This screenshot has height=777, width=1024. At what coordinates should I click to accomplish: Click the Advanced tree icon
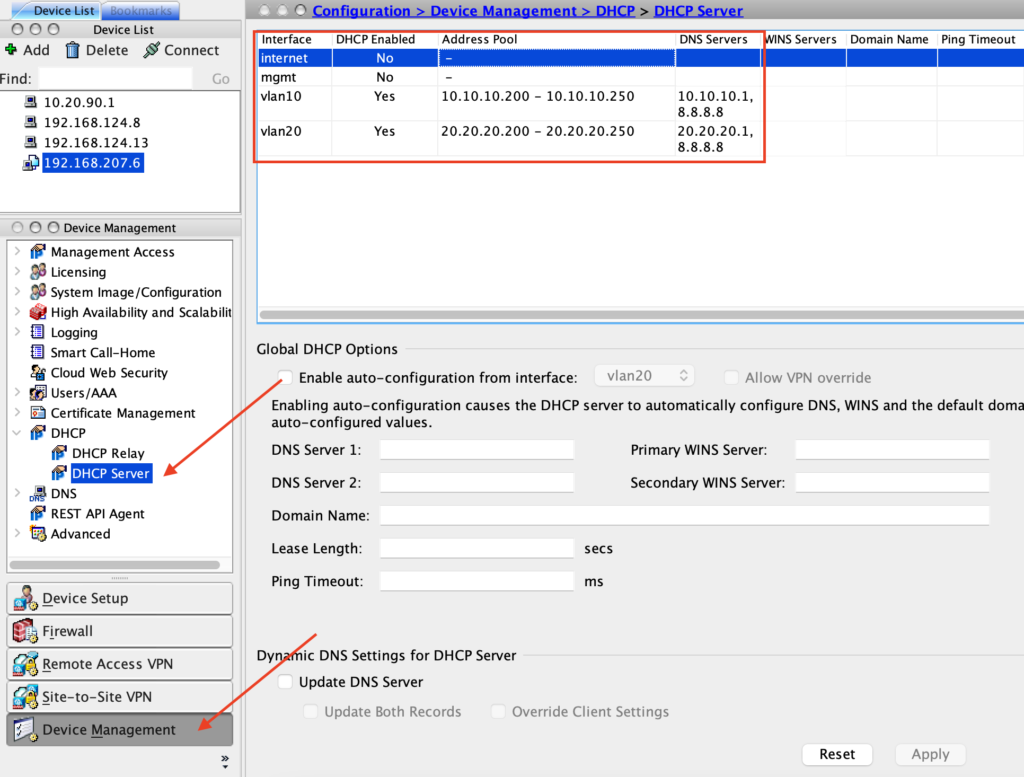pyautogui.click(x=38, y=534)
